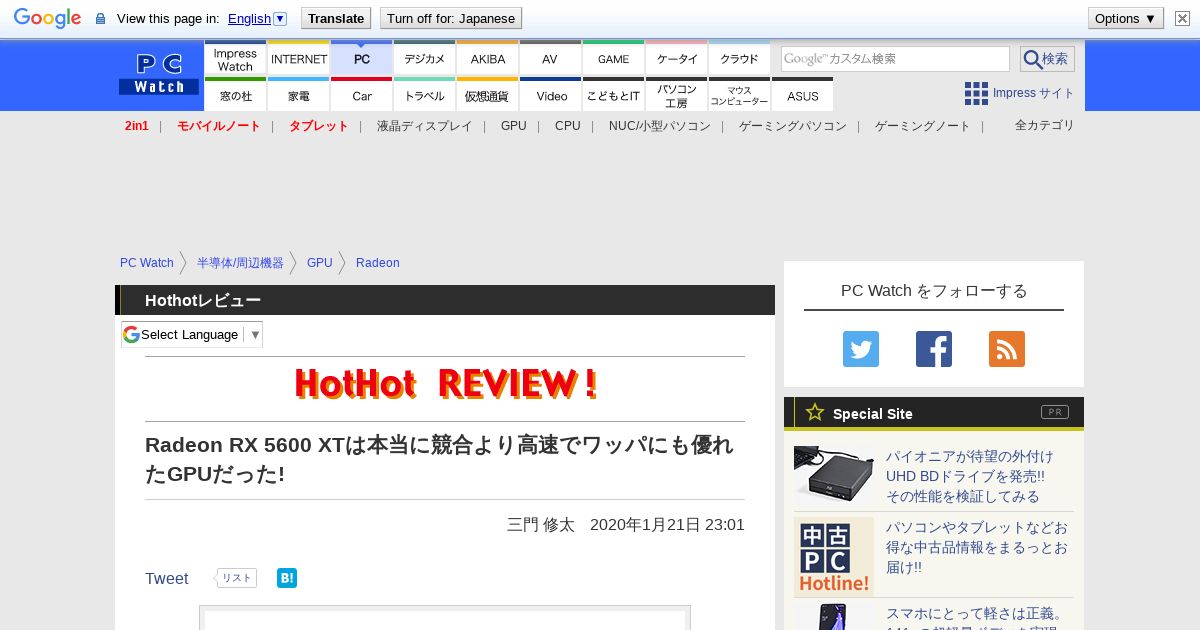Image resolution: width=1200 pixels, height=630 pixels.
Task: Open the ASUS tab
Action: click(x=802, y=95)
